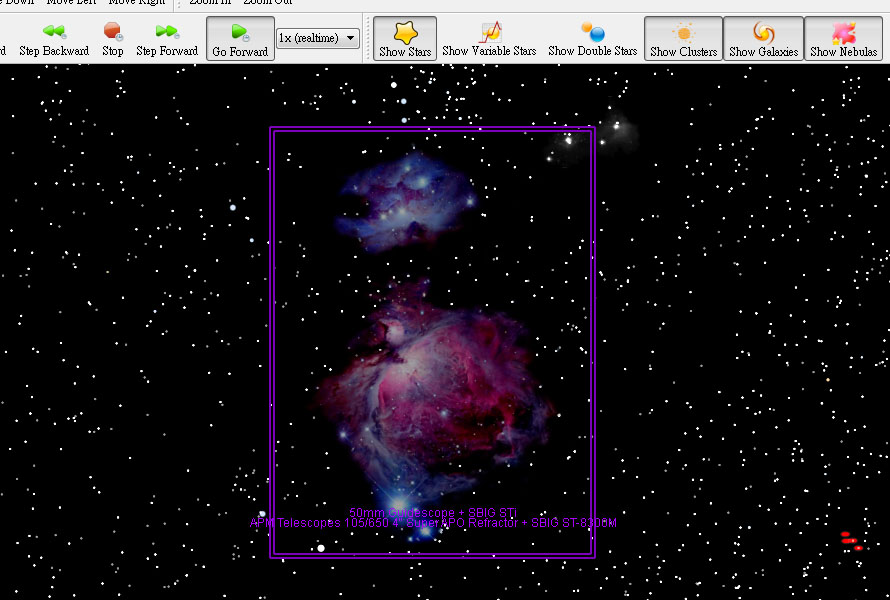
Task: Toggle the Show Nebulas button
Action: tap(844, 38)
